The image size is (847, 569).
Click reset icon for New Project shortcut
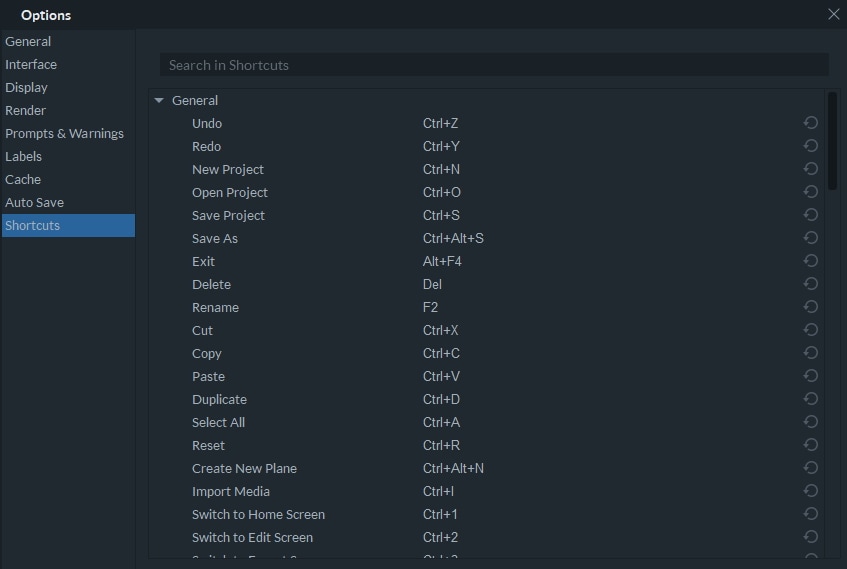[811, 169]
